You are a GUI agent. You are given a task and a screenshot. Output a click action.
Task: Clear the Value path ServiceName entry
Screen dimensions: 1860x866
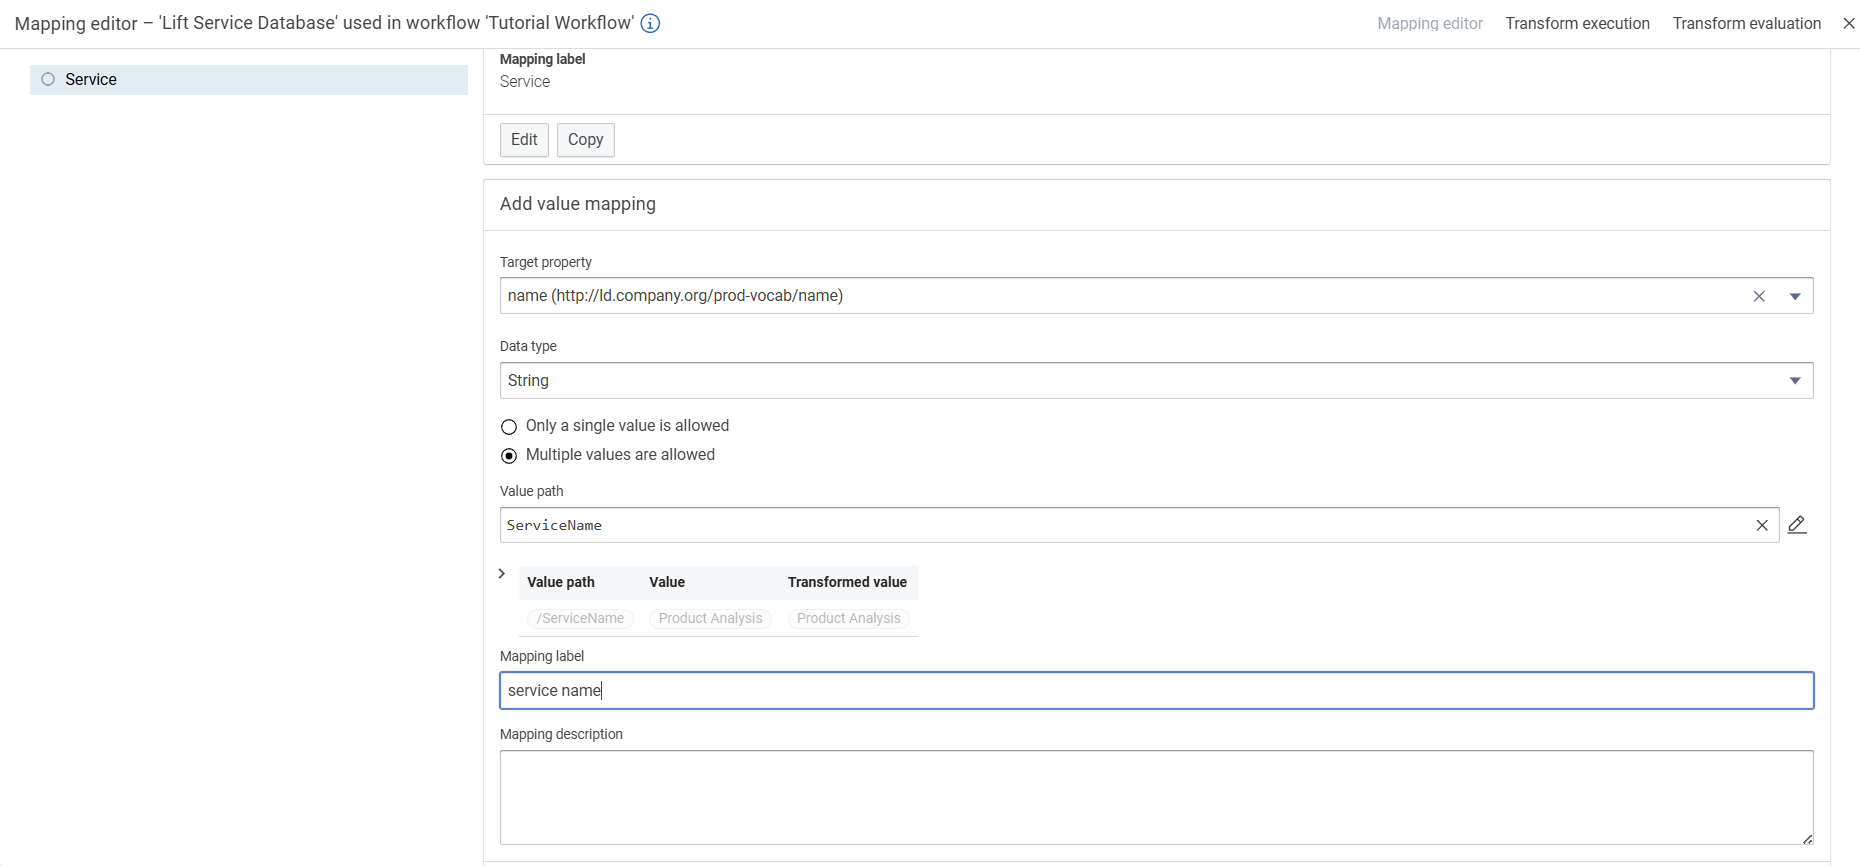[x=1762, y=525]
